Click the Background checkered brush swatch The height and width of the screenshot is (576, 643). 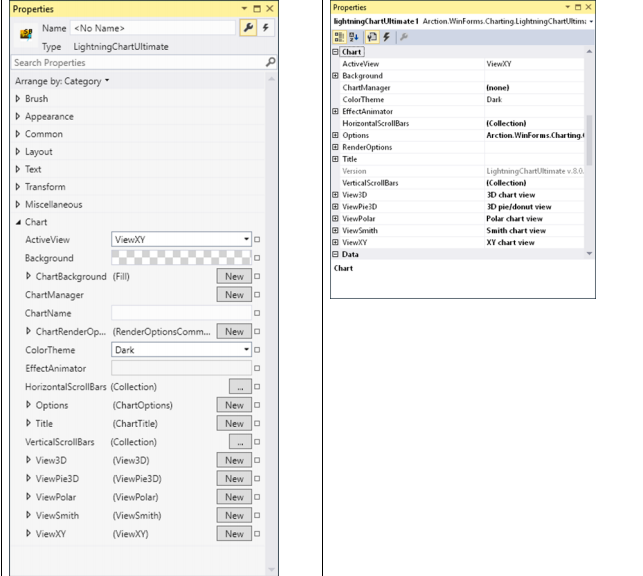pyautogui.click(x=181, y=258)
